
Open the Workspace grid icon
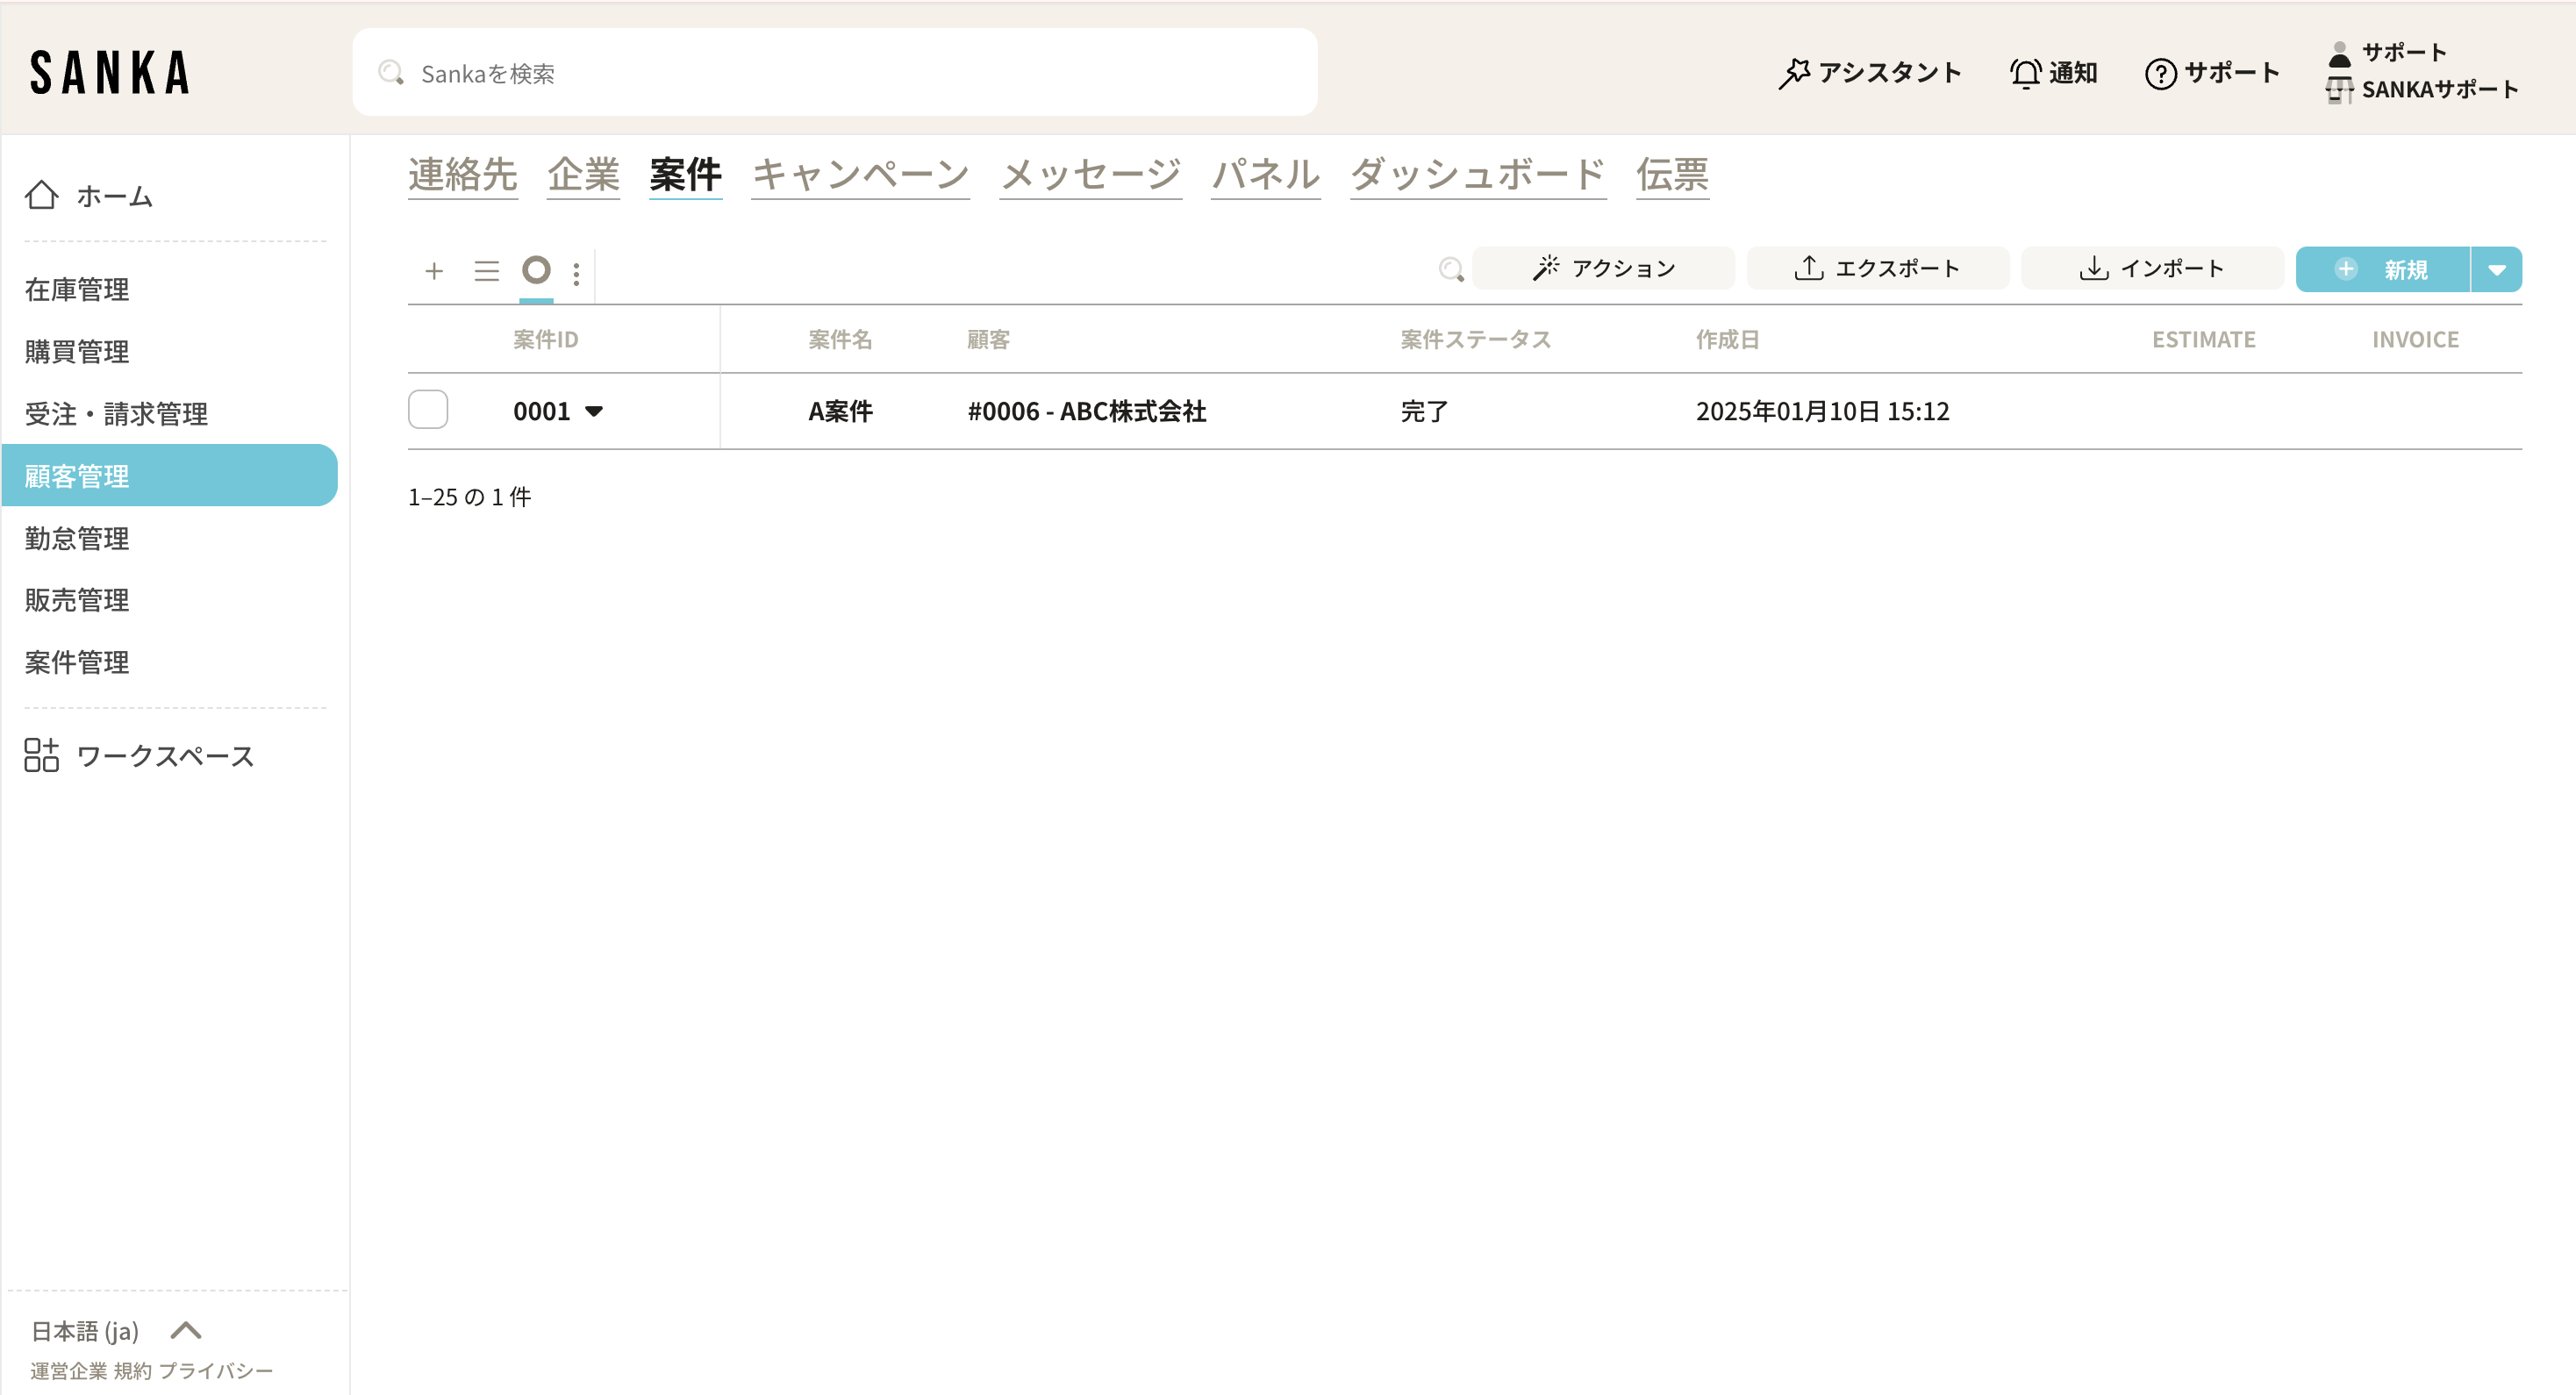[41, 755]
